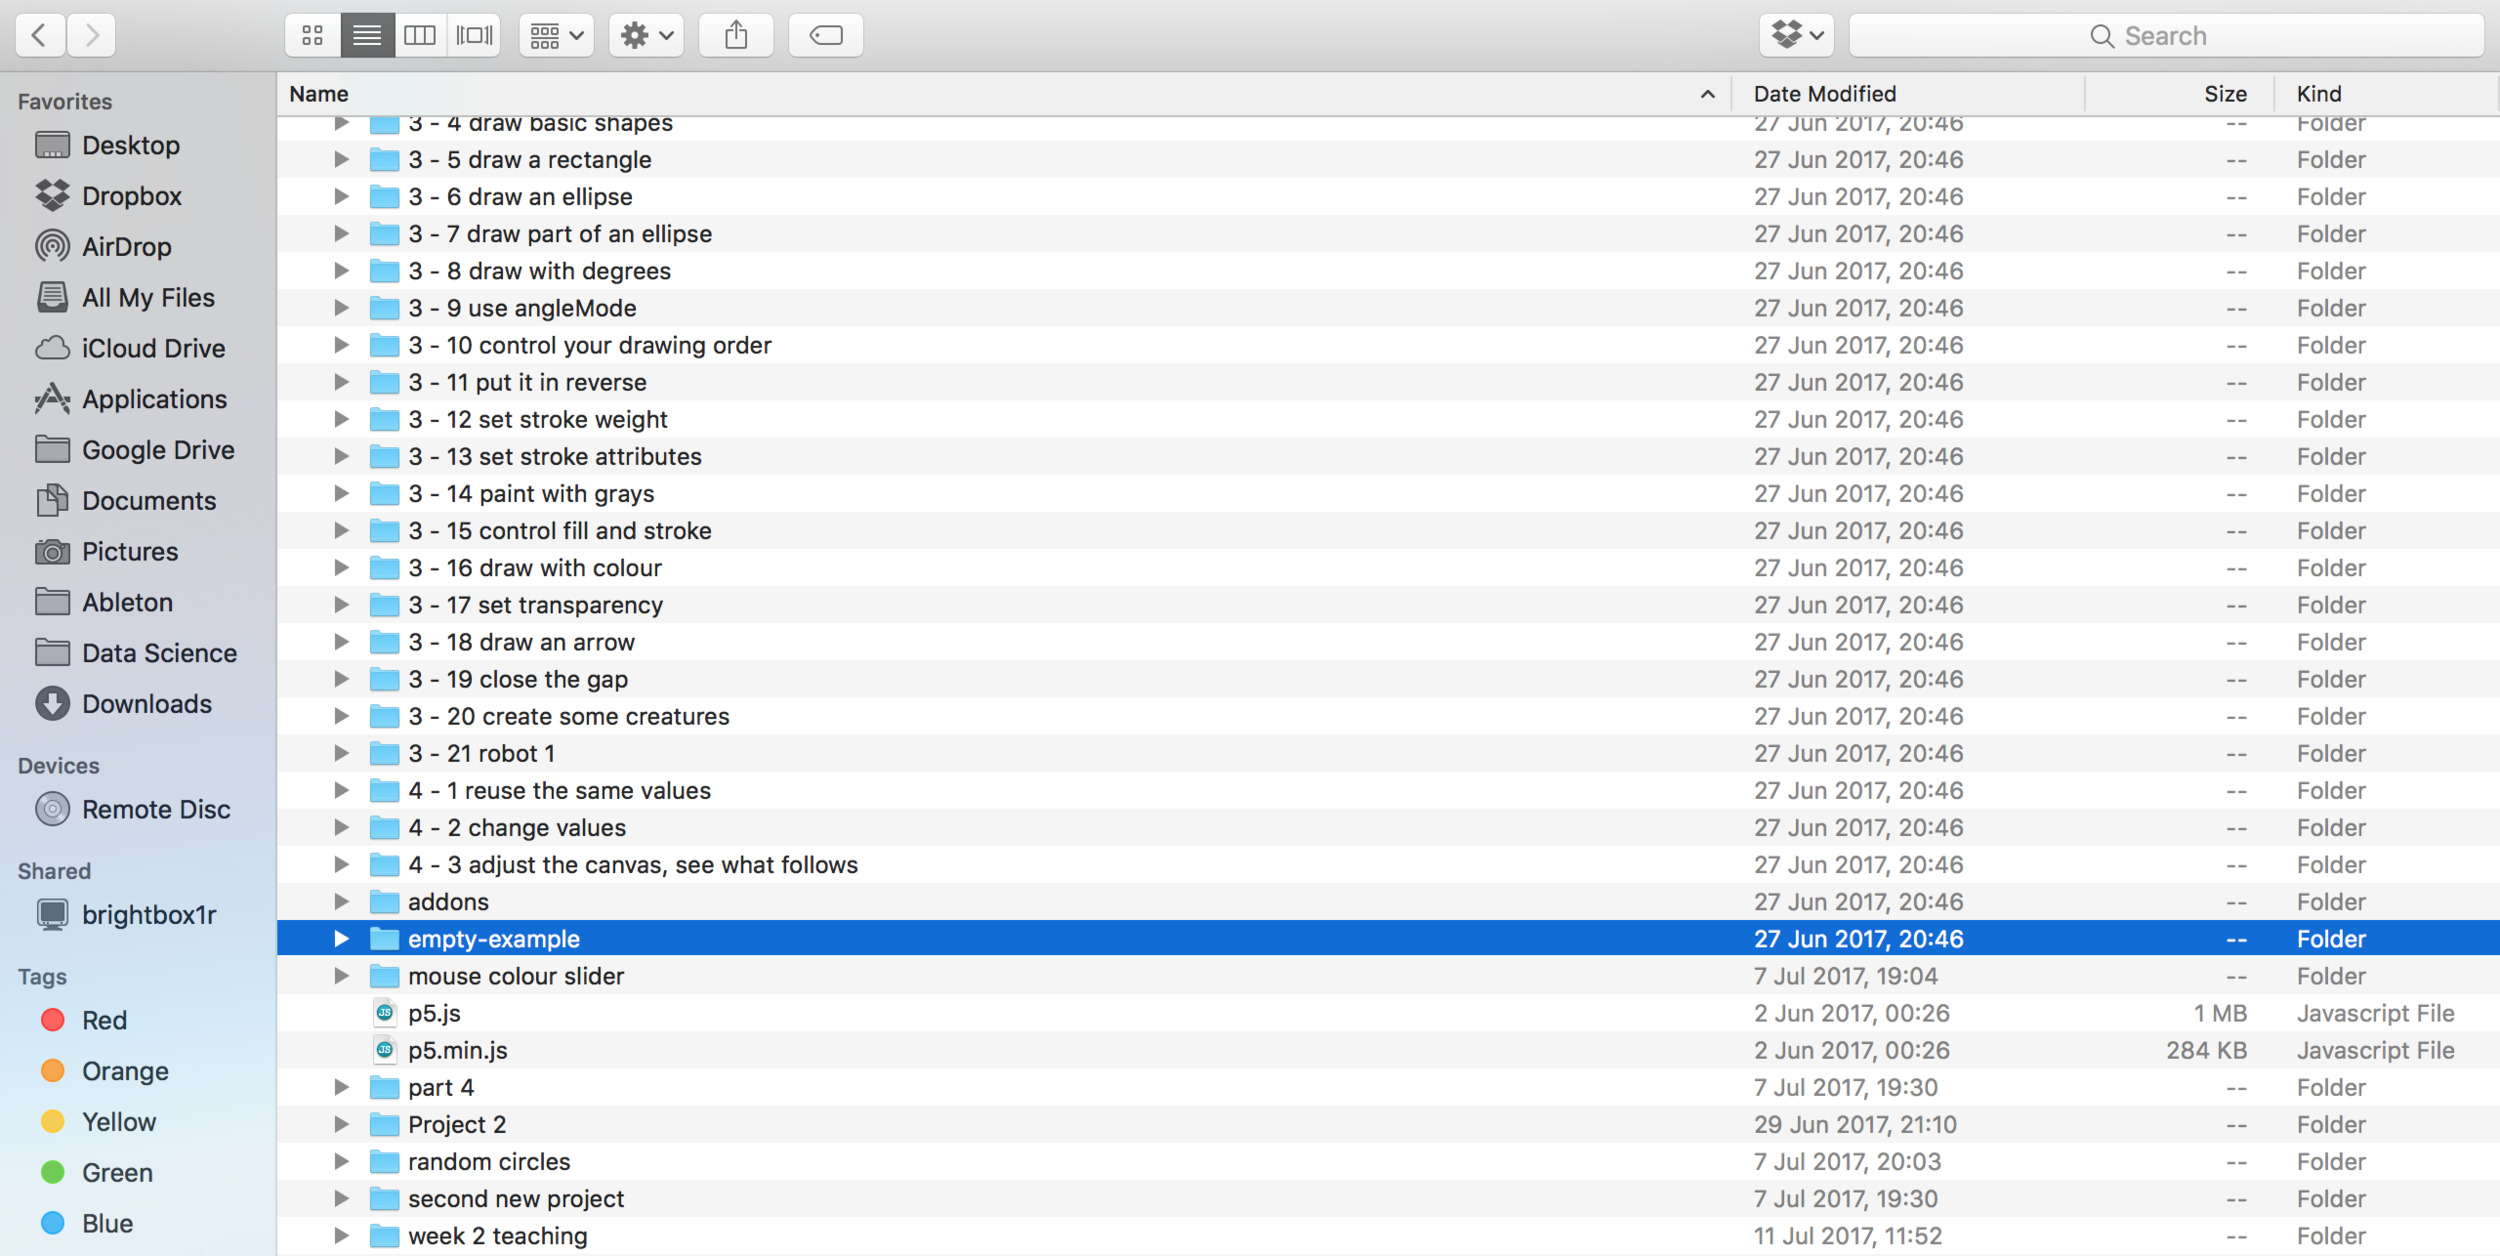
Task: Expand the empty-example folder
Action: tap(341, 939)
